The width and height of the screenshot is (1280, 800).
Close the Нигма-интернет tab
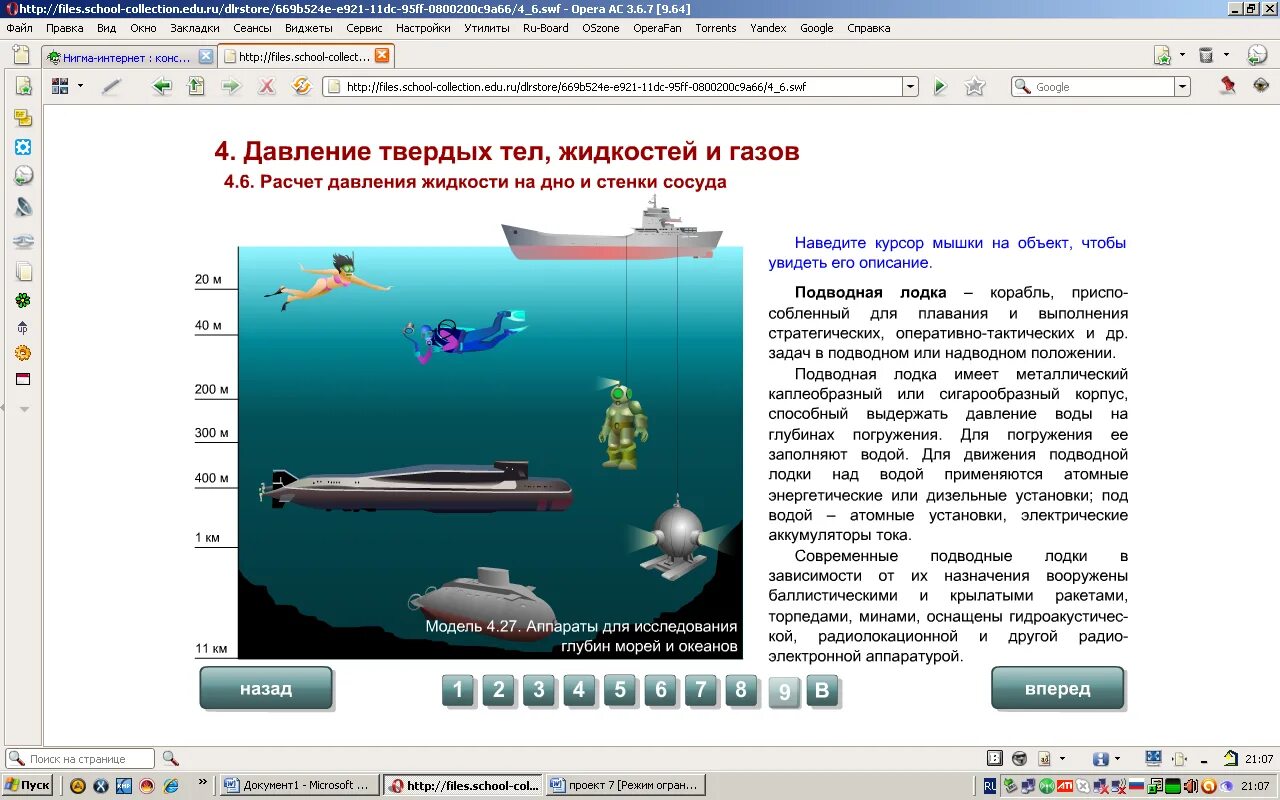tap(205, 56)
